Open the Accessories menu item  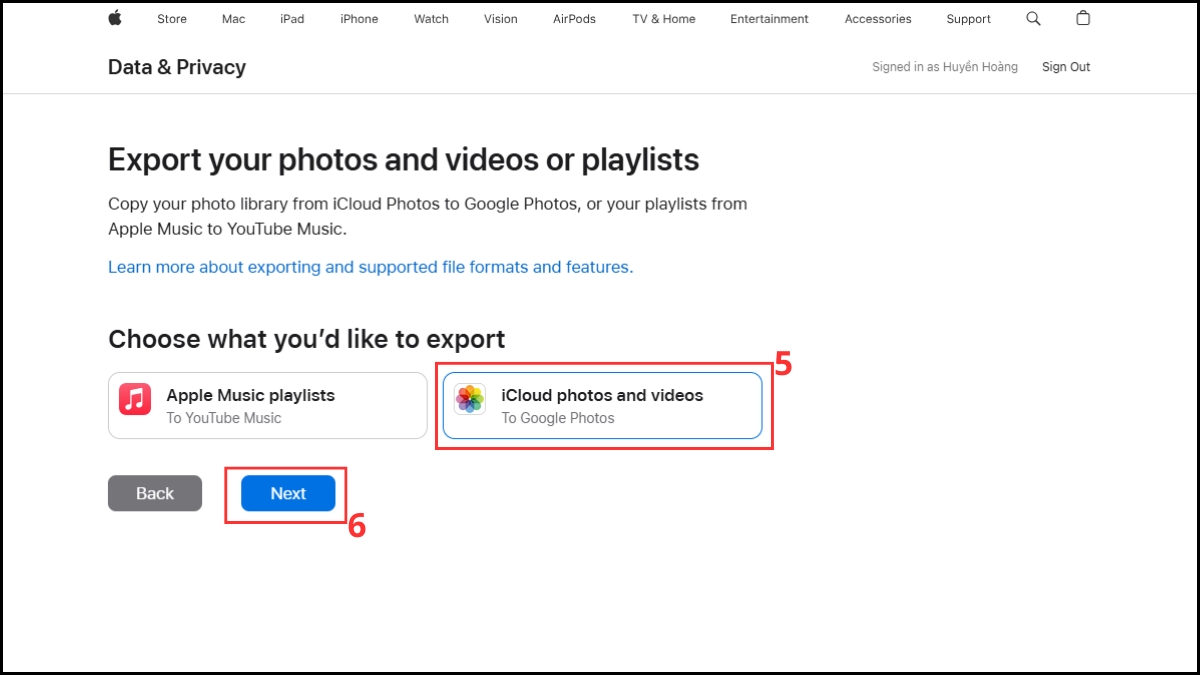[878, 19]
